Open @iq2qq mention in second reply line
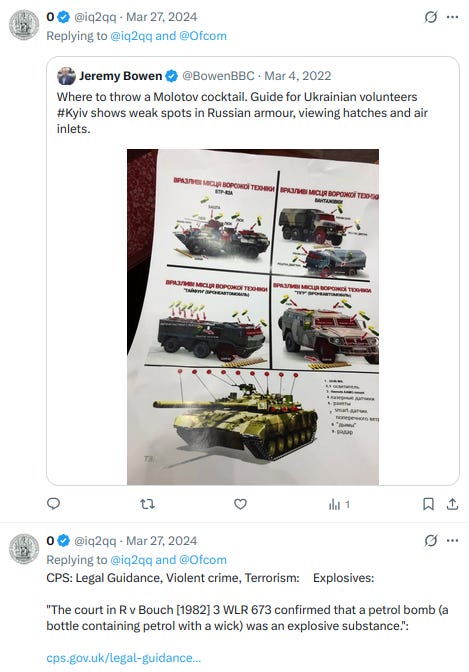The image size is (469, 672). tap(131, 560)
